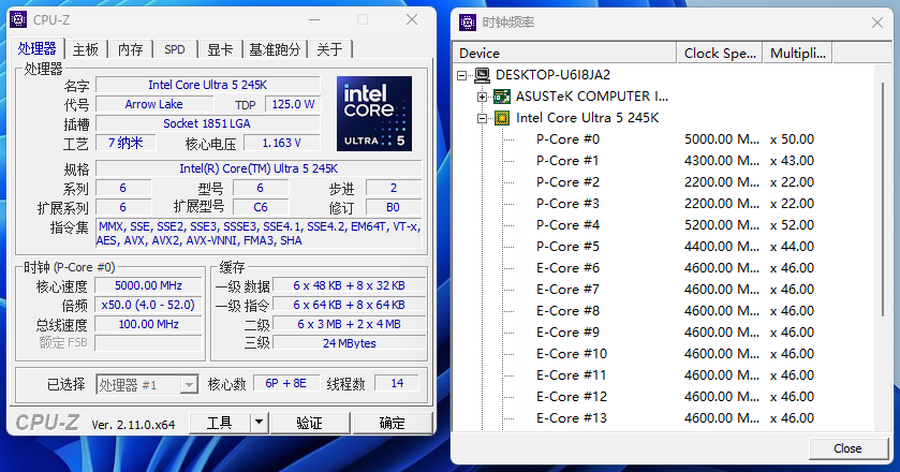
Task: Click the Close button in the clock window
Action: click(848, 448)
